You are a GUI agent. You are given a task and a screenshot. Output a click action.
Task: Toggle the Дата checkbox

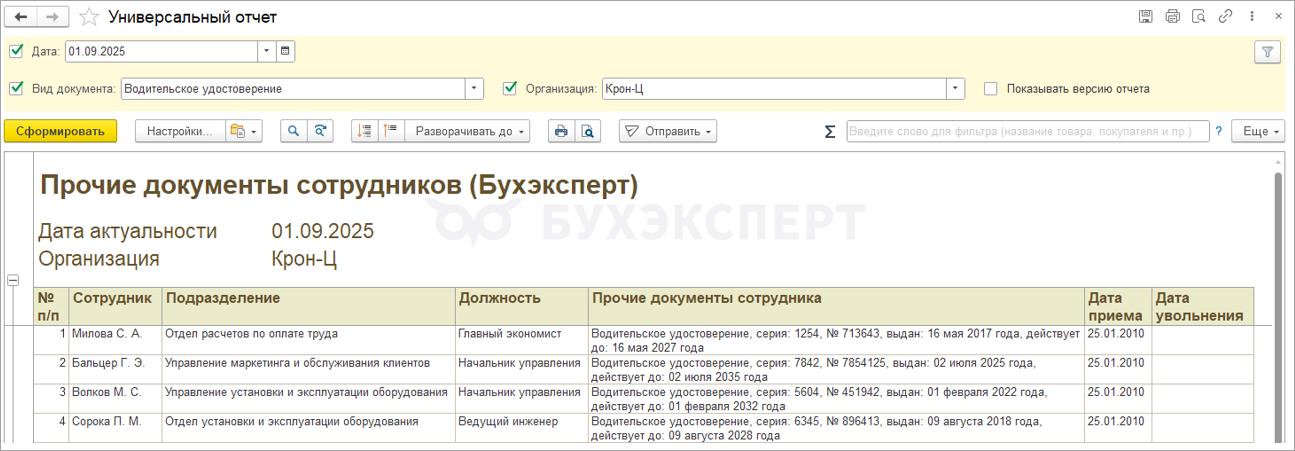(16, 50)
